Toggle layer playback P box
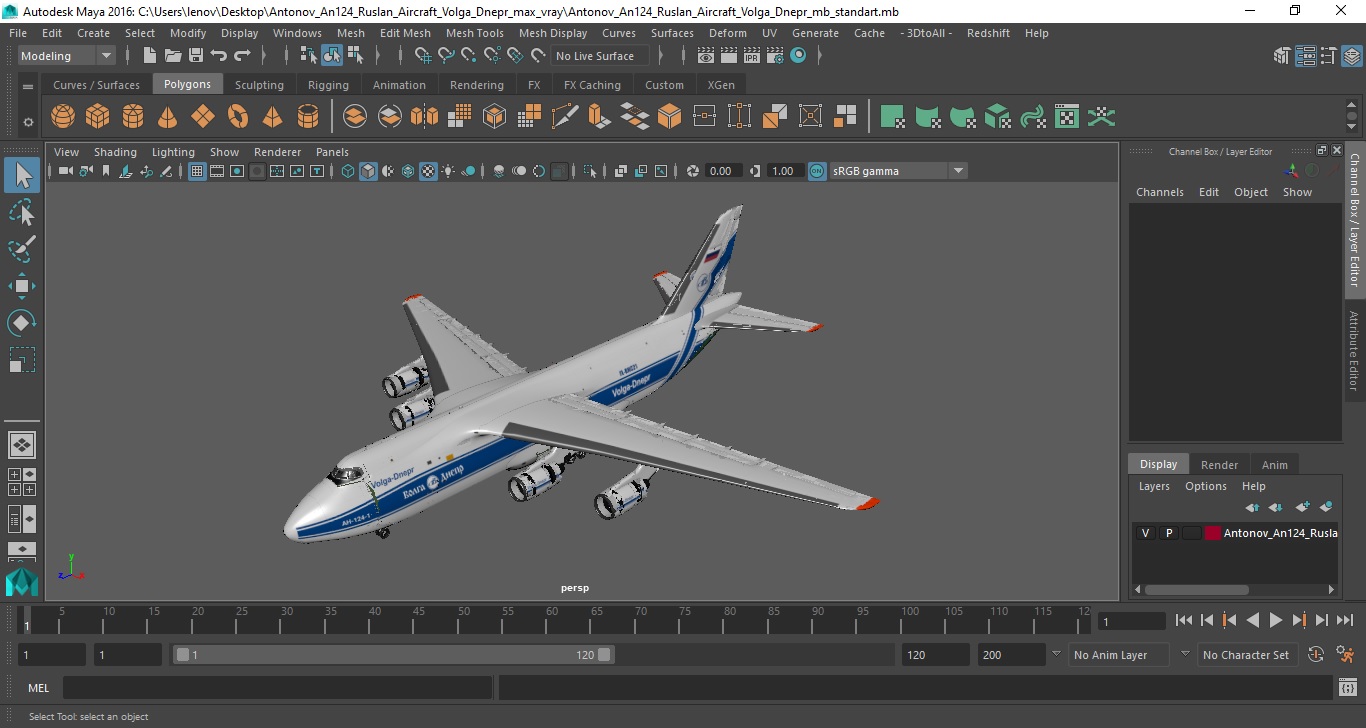This screenshot has width=1366, height=728. 1168,533
